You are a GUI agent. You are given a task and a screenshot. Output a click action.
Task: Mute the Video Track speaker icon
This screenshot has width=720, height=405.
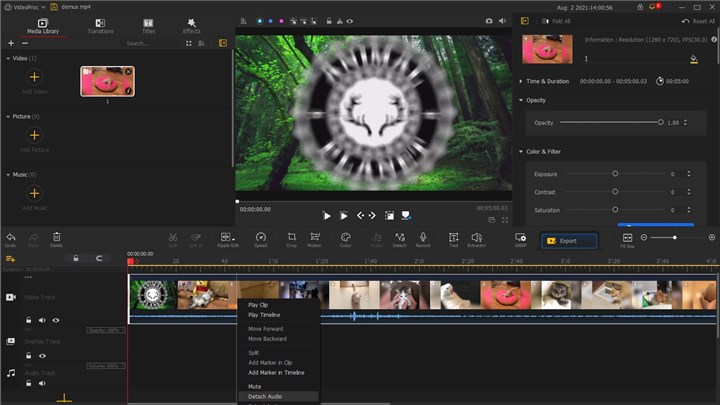pyautogui.click(x=42, y=321)
